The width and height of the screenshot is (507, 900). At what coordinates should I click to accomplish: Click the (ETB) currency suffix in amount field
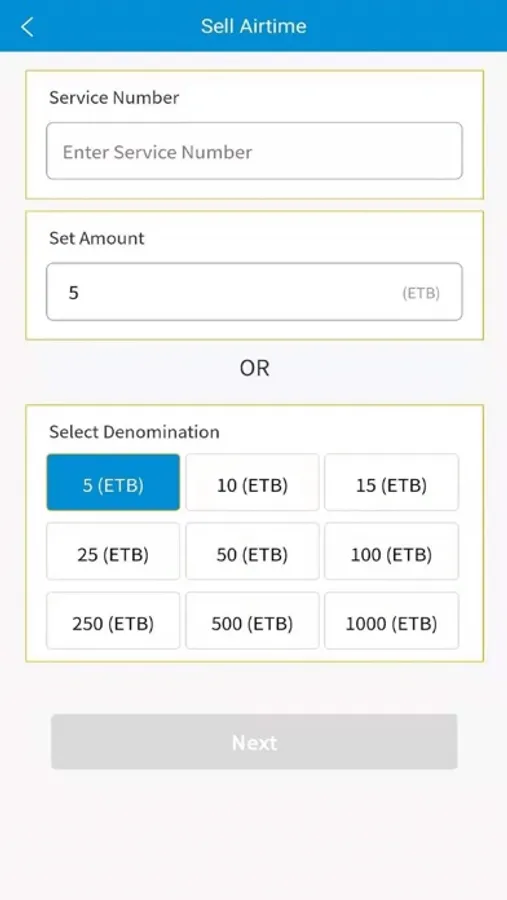click(421, 293)
